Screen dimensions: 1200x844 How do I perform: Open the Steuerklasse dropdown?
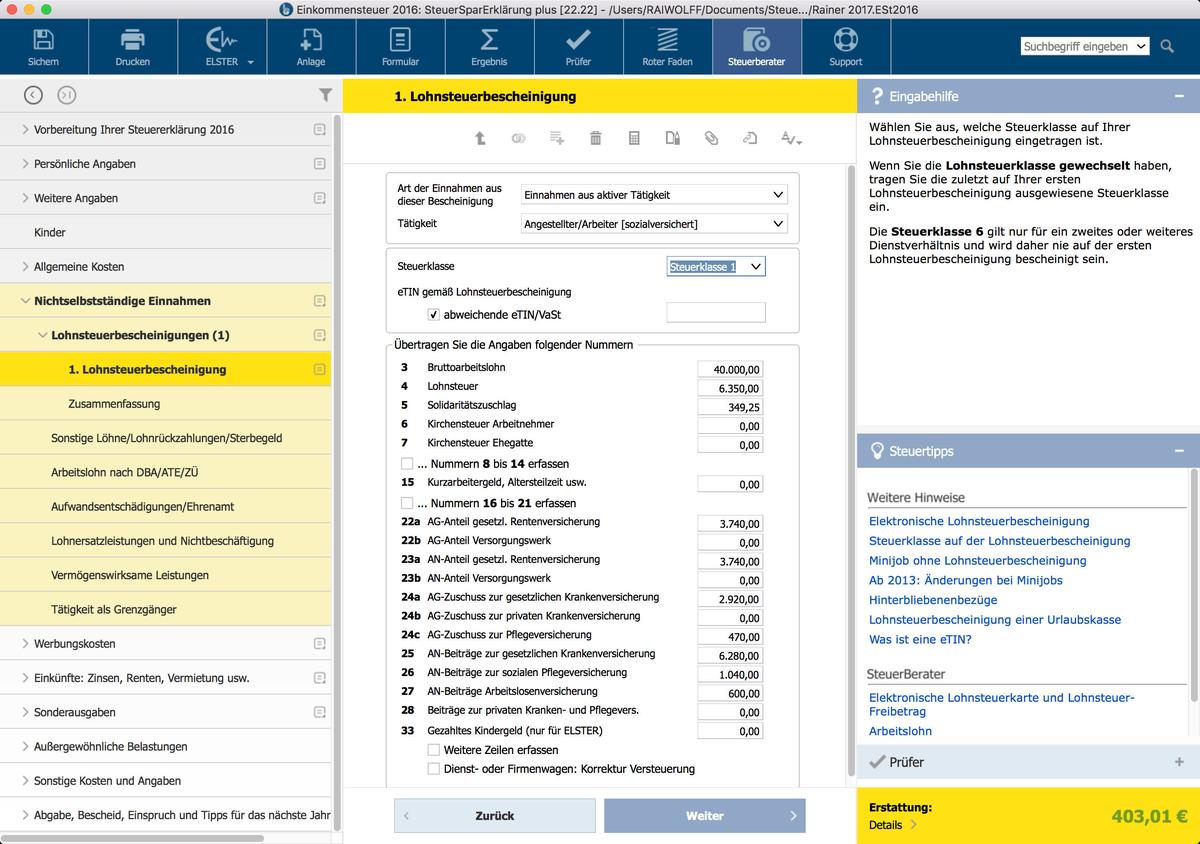[x=716, y=267]
